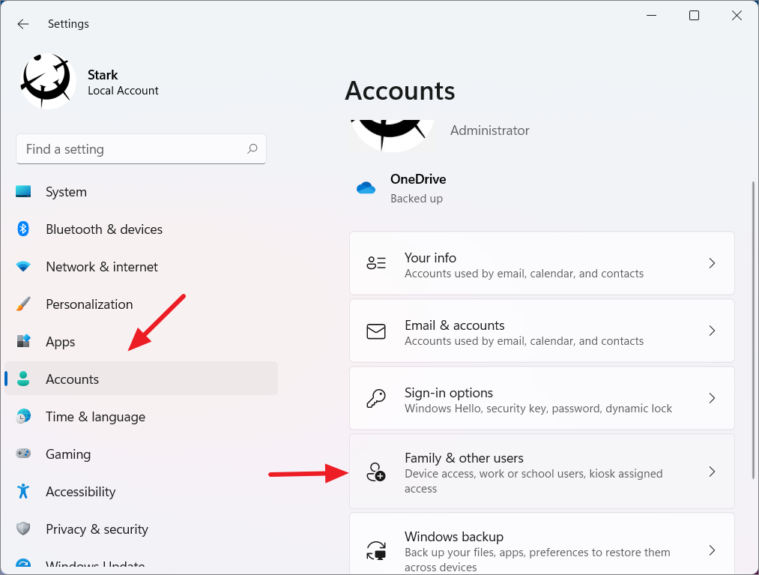Click the back arrow icon
This screenshot has height=575, width=759.
click(23, 24)
